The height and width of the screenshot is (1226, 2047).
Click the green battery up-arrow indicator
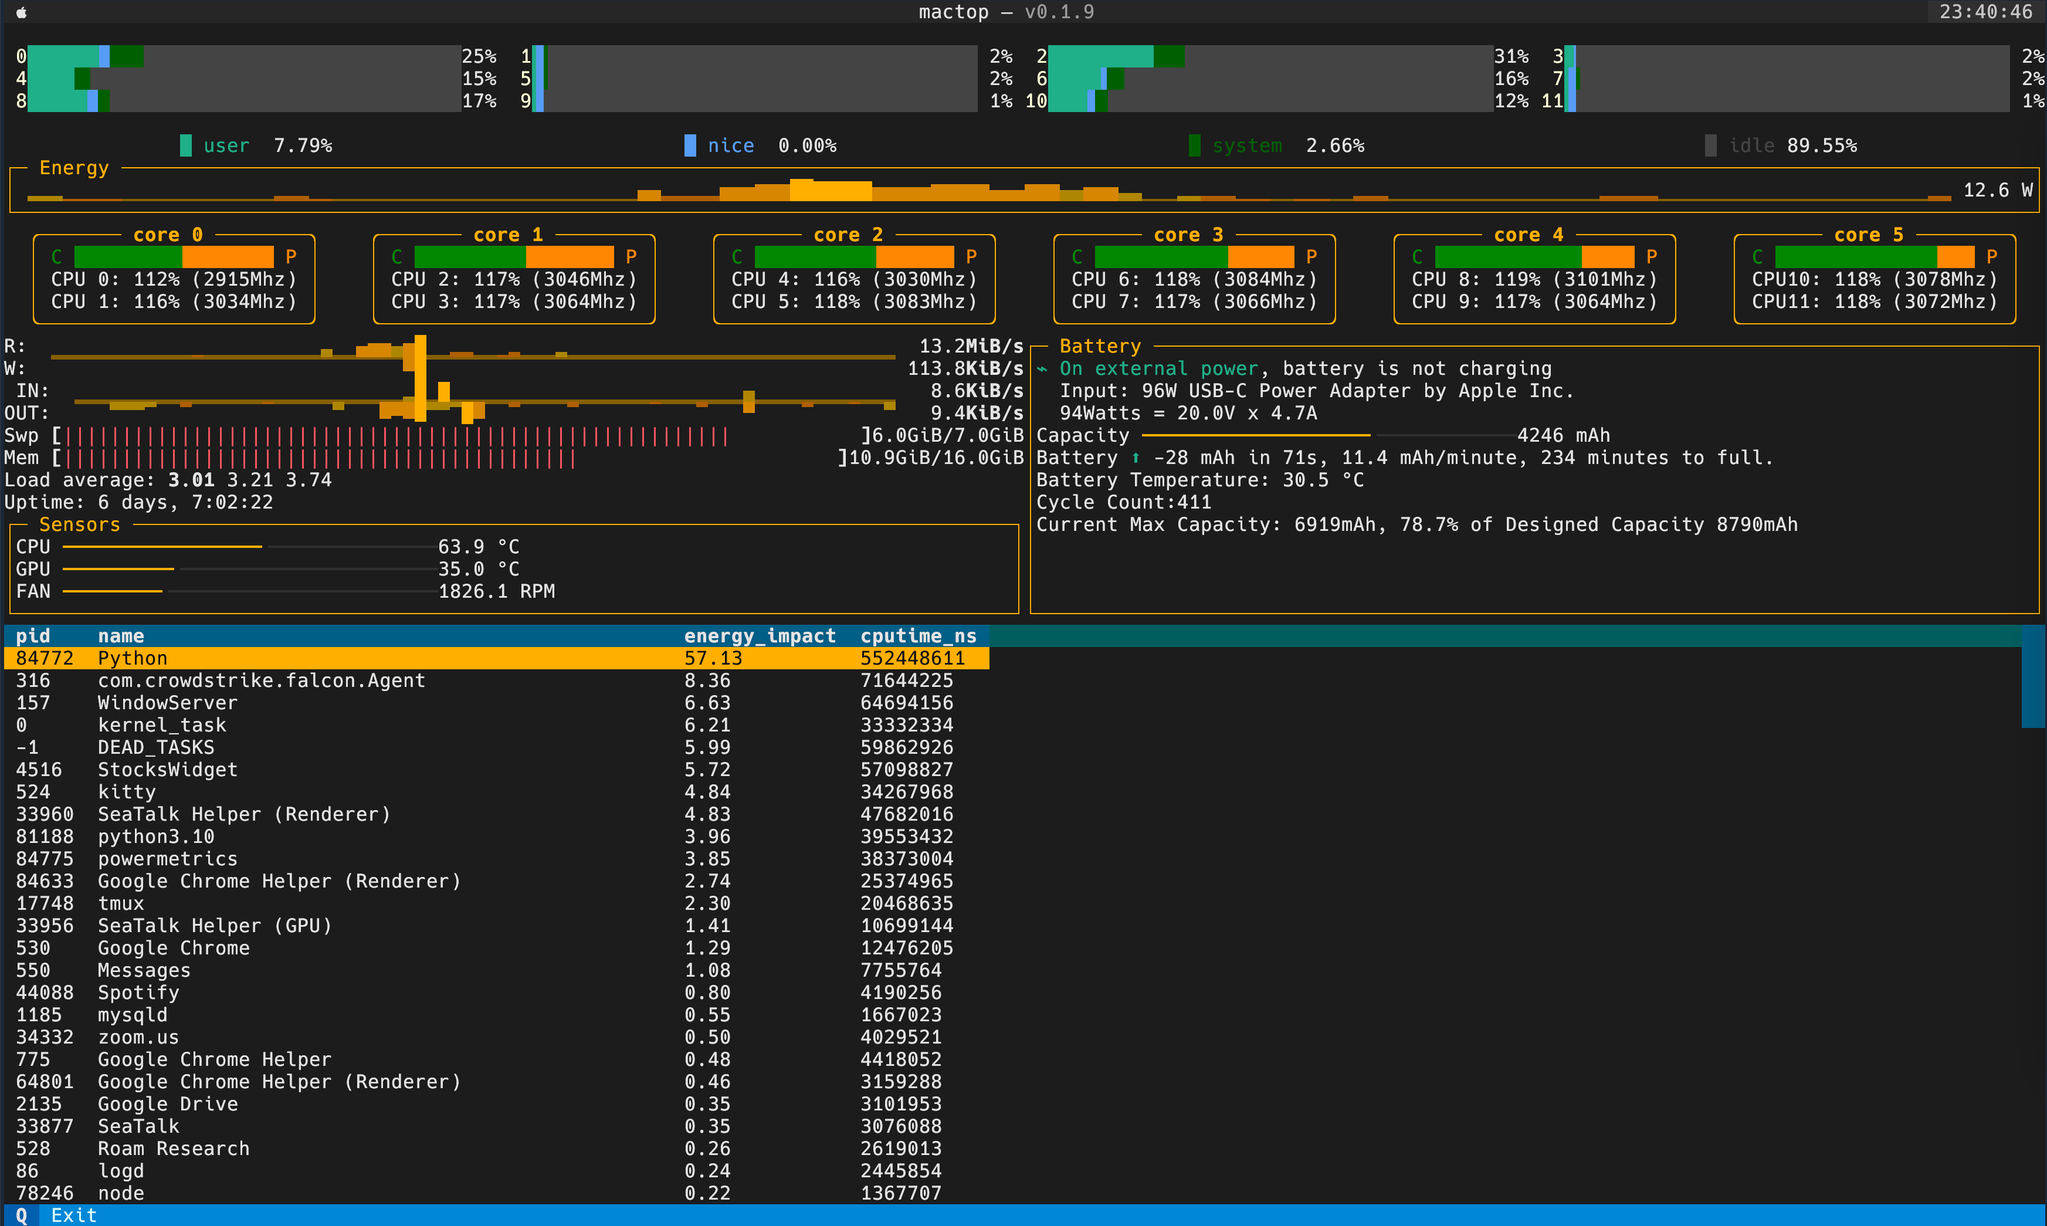pos(1136,458)
